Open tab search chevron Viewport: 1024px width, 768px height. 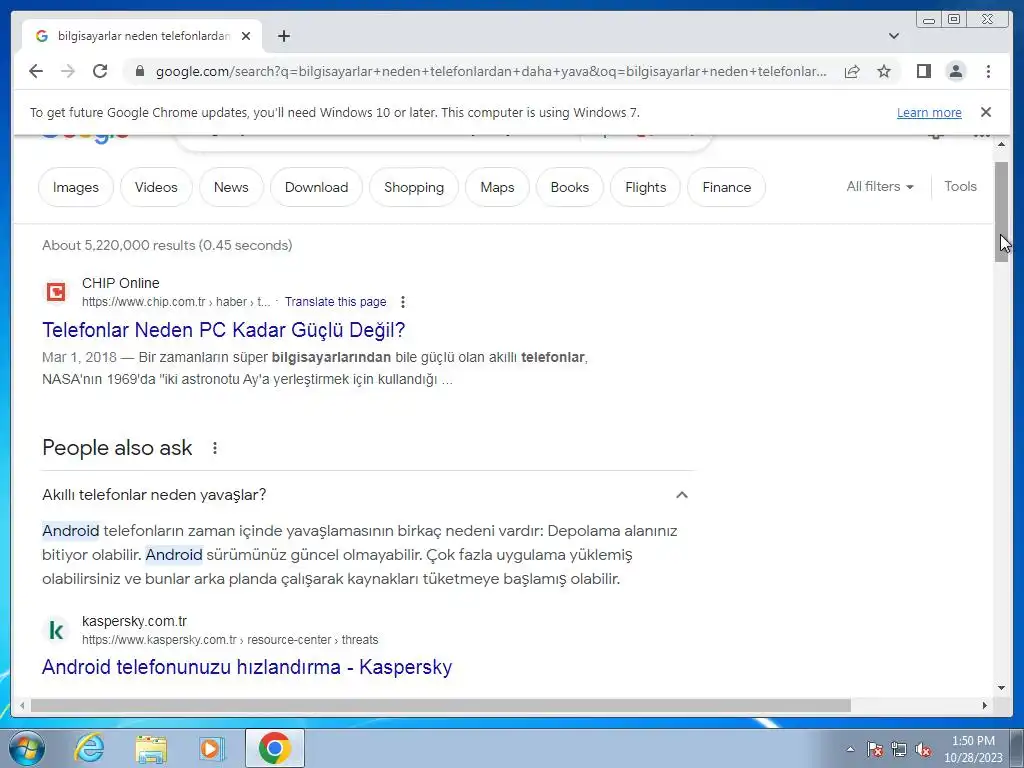pos(894,36)
